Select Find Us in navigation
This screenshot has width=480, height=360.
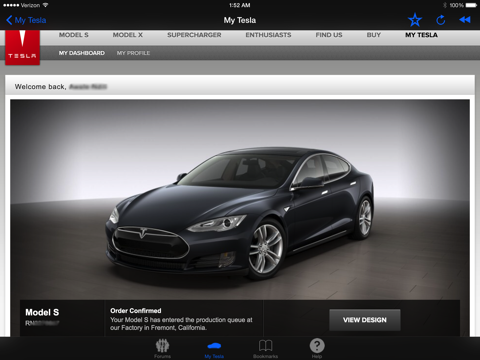329,35
